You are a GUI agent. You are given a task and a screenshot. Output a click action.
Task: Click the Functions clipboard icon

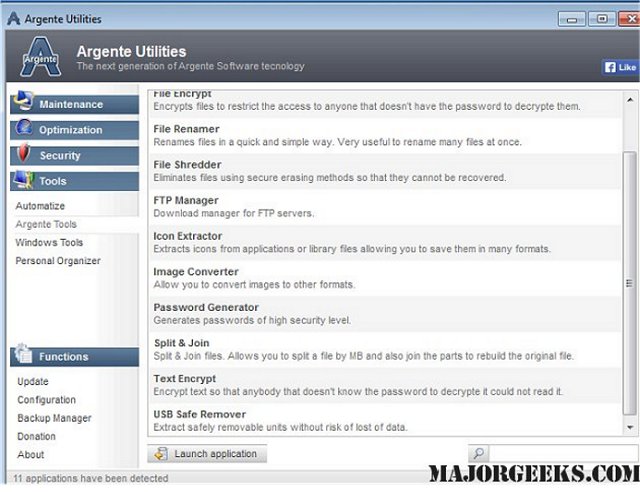pos(23,354)
